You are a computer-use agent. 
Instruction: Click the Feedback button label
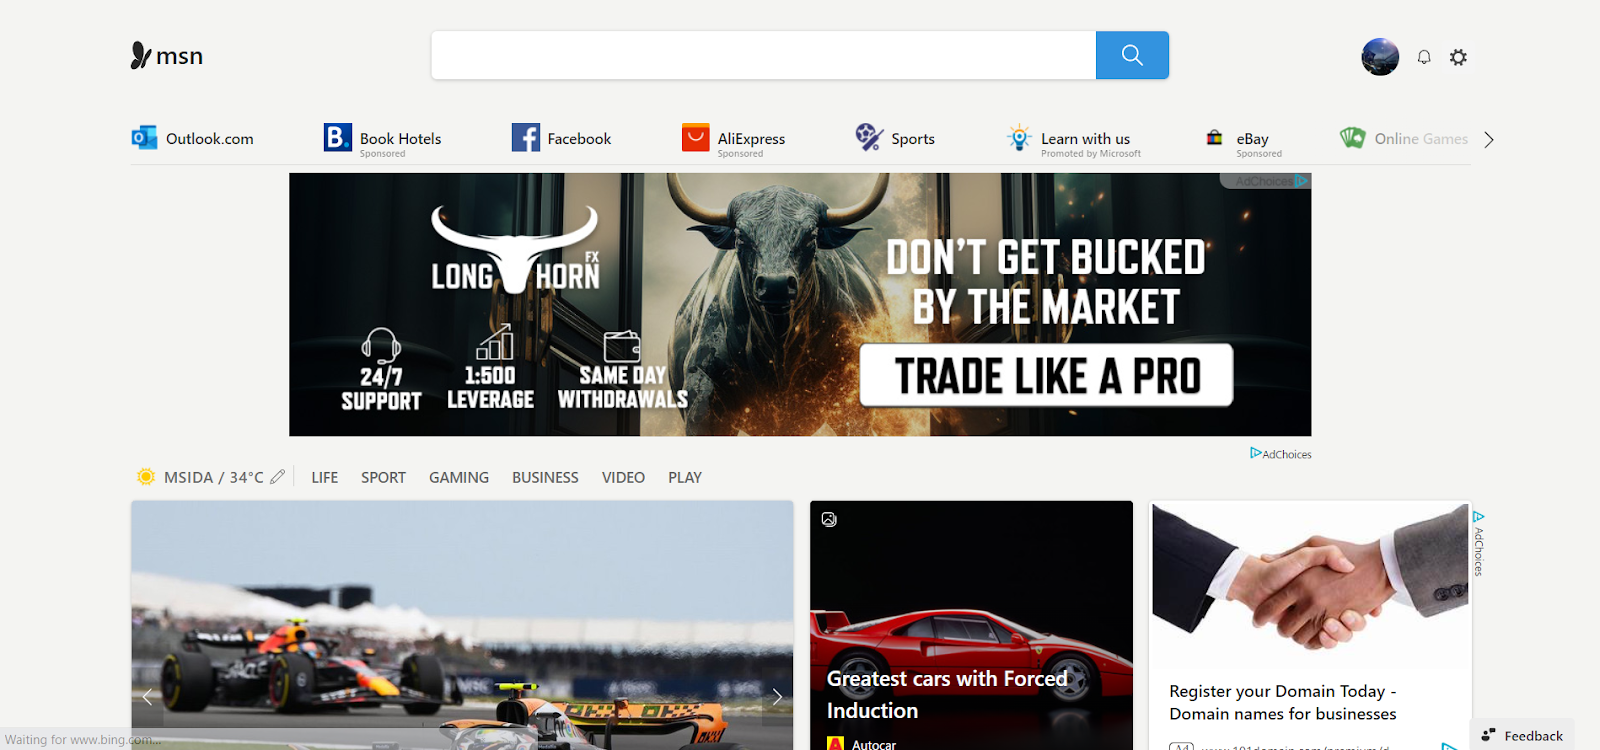[x=1533, y=736]
